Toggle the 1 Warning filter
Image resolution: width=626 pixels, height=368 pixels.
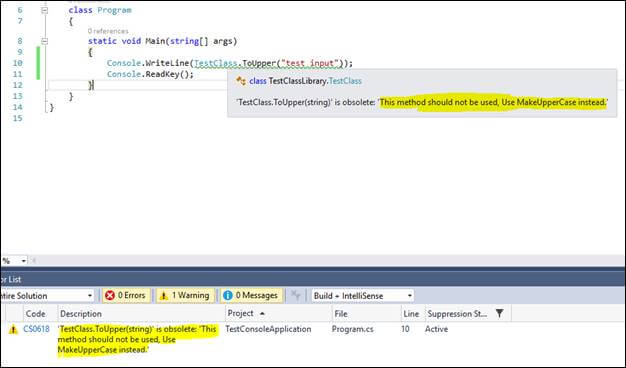pyautogui.click(x=185, y=296)
